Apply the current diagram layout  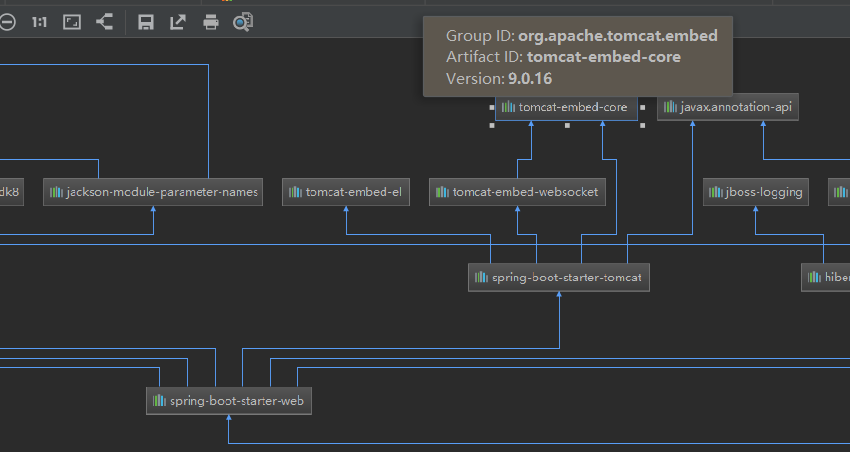pyautogui.click(x=105, y=22)
